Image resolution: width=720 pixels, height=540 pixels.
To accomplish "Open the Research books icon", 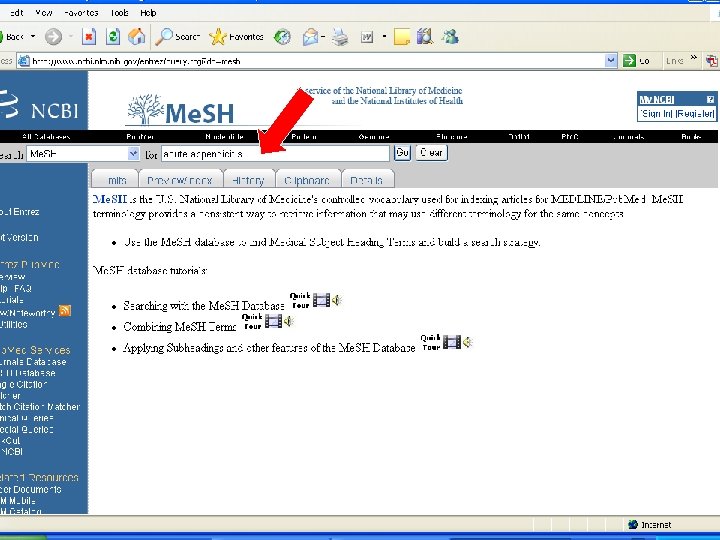I will point(425,36).
